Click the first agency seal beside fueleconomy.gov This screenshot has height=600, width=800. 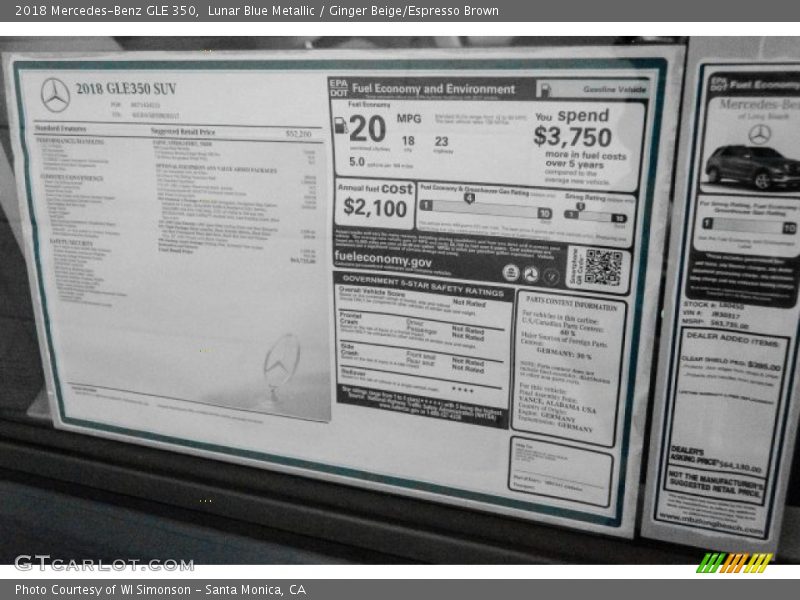pos(511,272)
